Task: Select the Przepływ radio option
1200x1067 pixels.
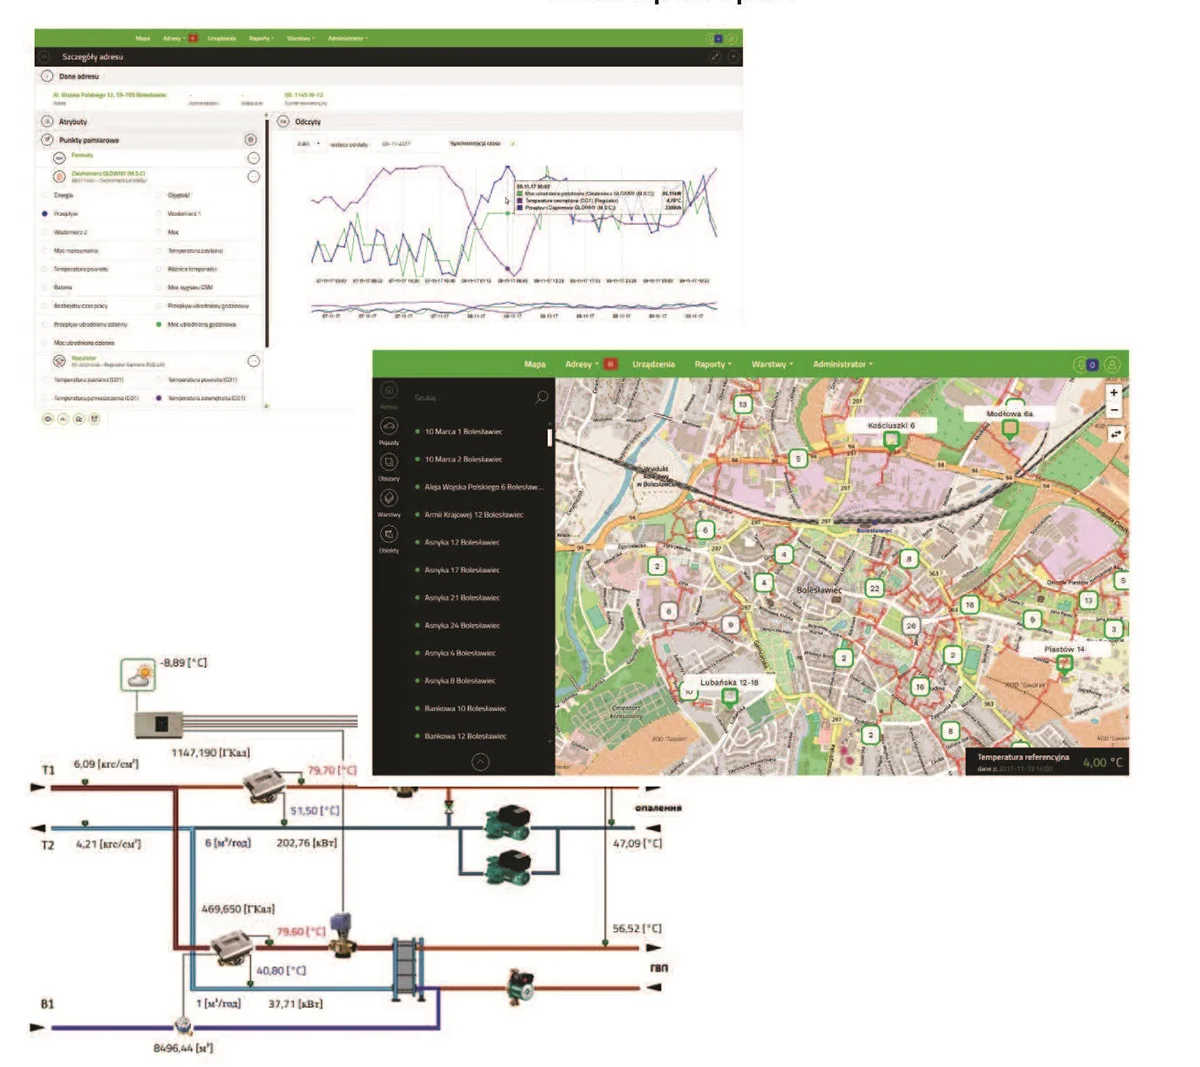Action: tap(45, 214)
